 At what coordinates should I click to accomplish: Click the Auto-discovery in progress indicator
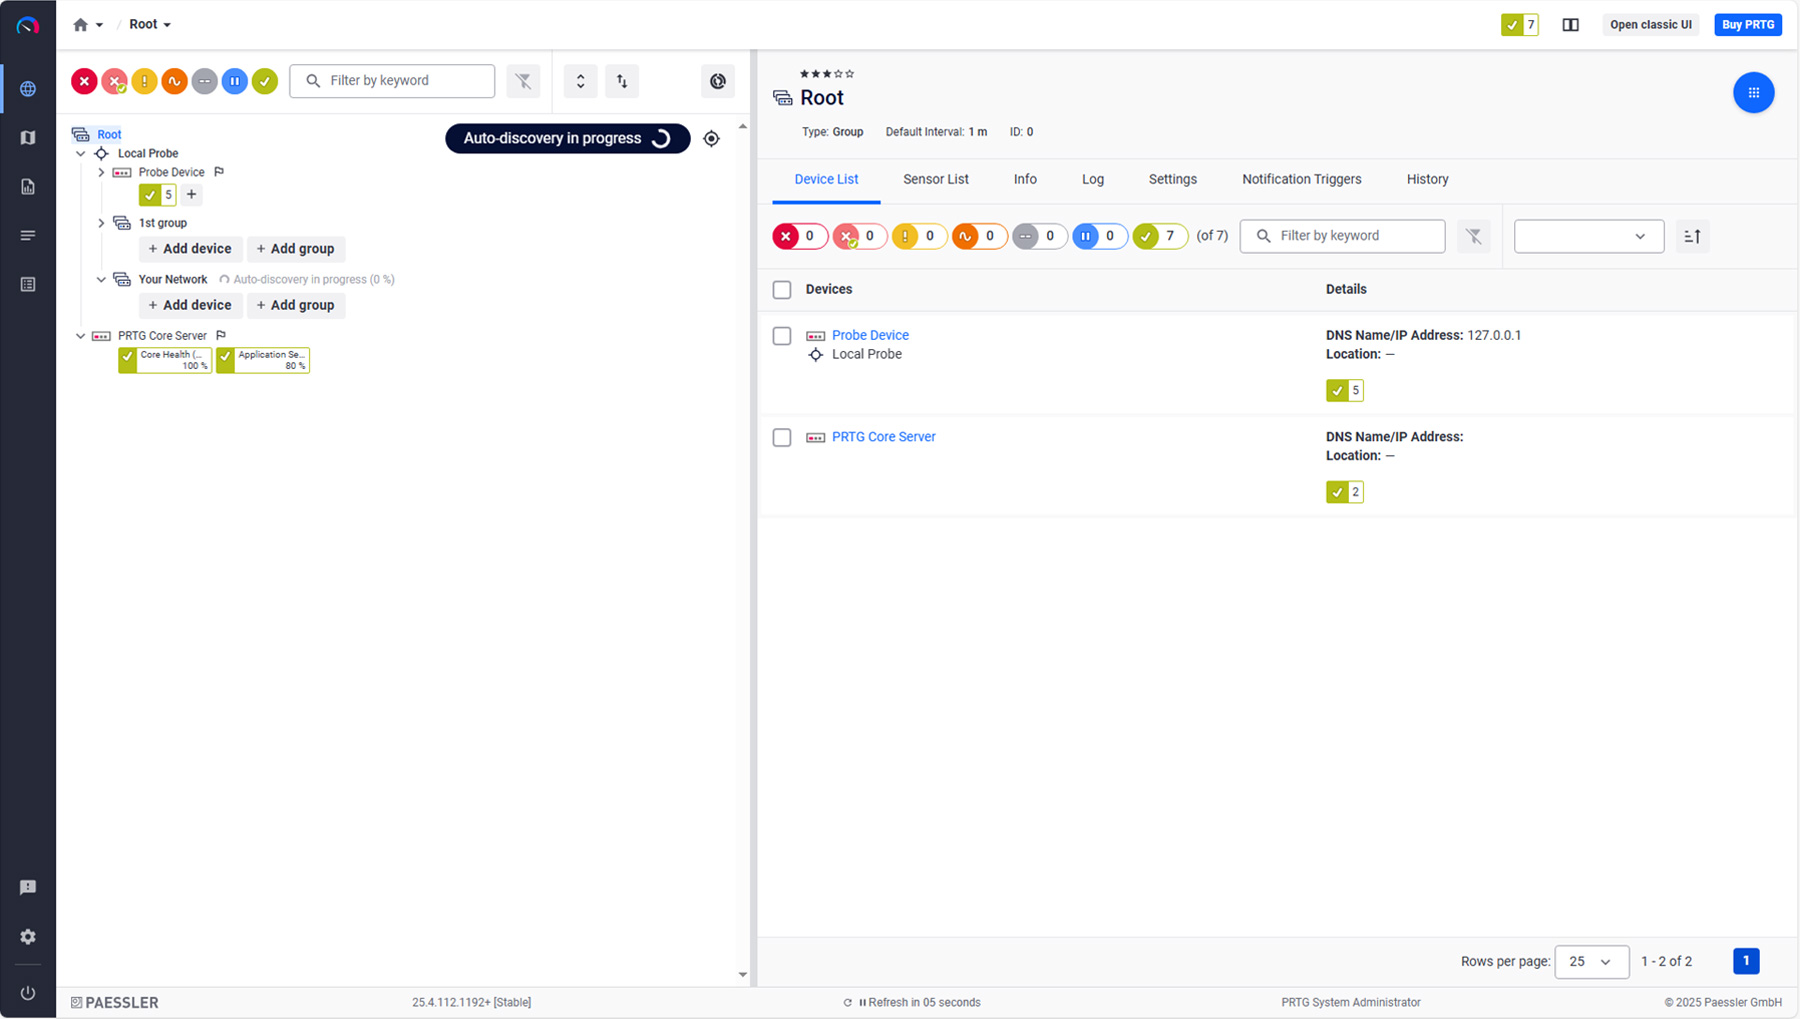click(567, 139)
